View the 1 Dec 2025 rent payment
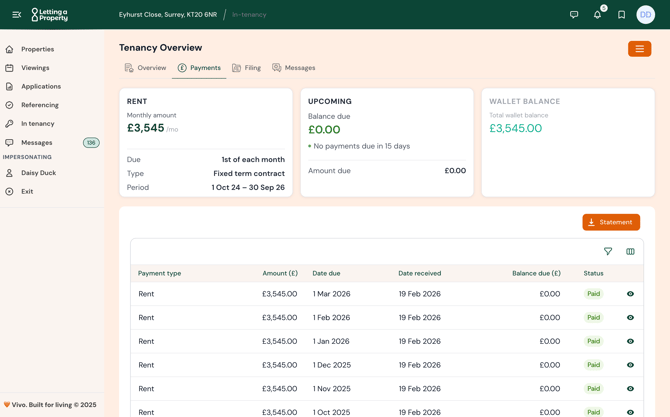Viewport: 670px width, 417px height. (630, 365)
